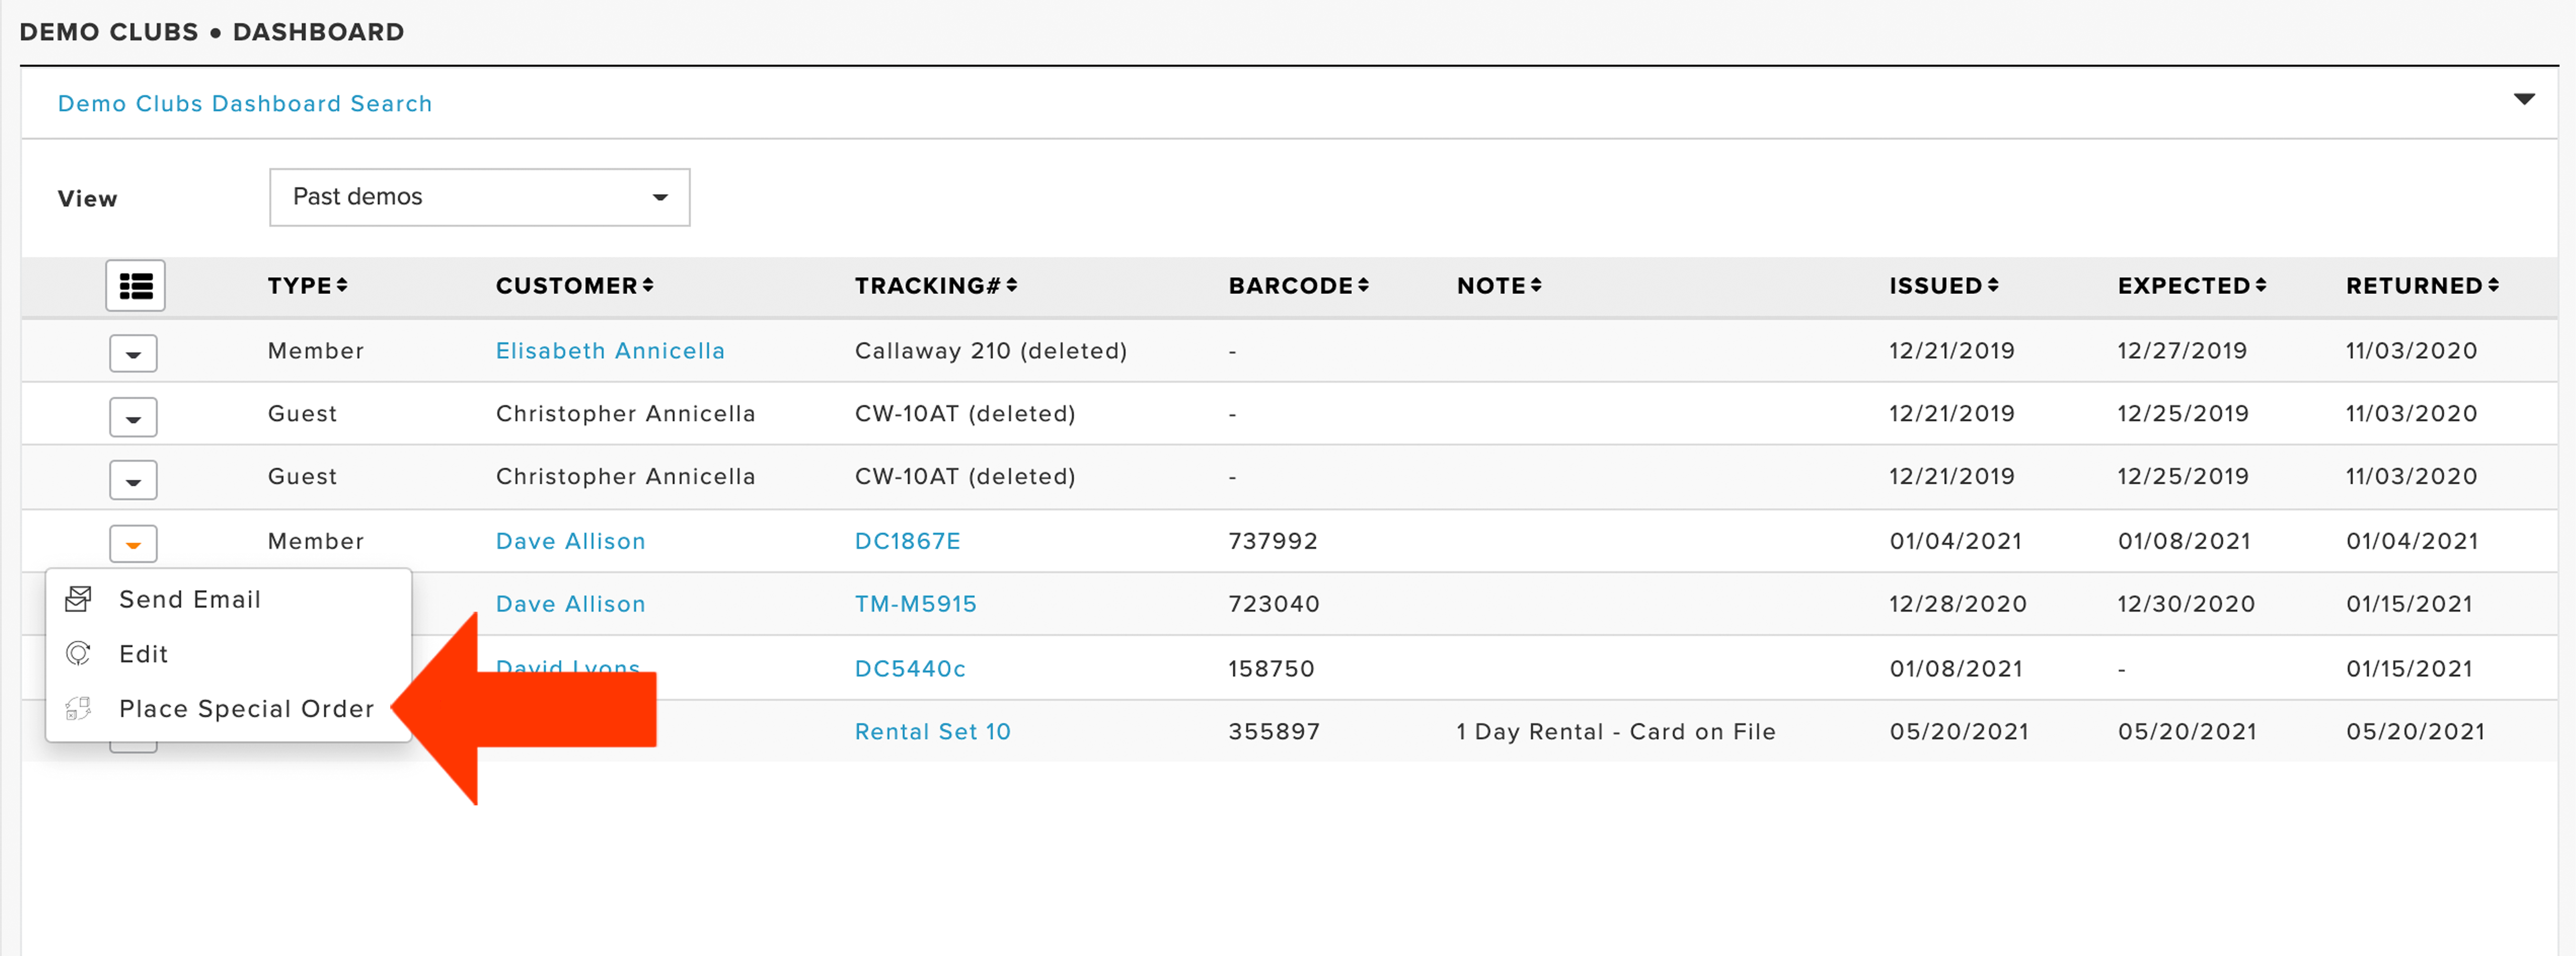Sort table by CUSTOMER column

(x=574, y=286)
